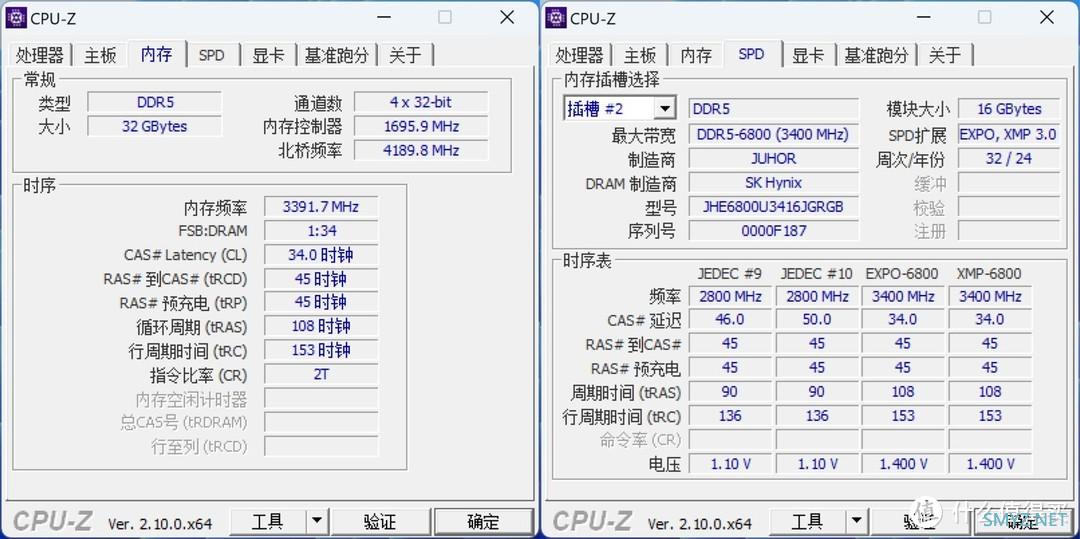This screenshot has height=539, width=1080.
Task: Expand the 插槽 #2 memory slot dropdown
Action: point(664,109)
